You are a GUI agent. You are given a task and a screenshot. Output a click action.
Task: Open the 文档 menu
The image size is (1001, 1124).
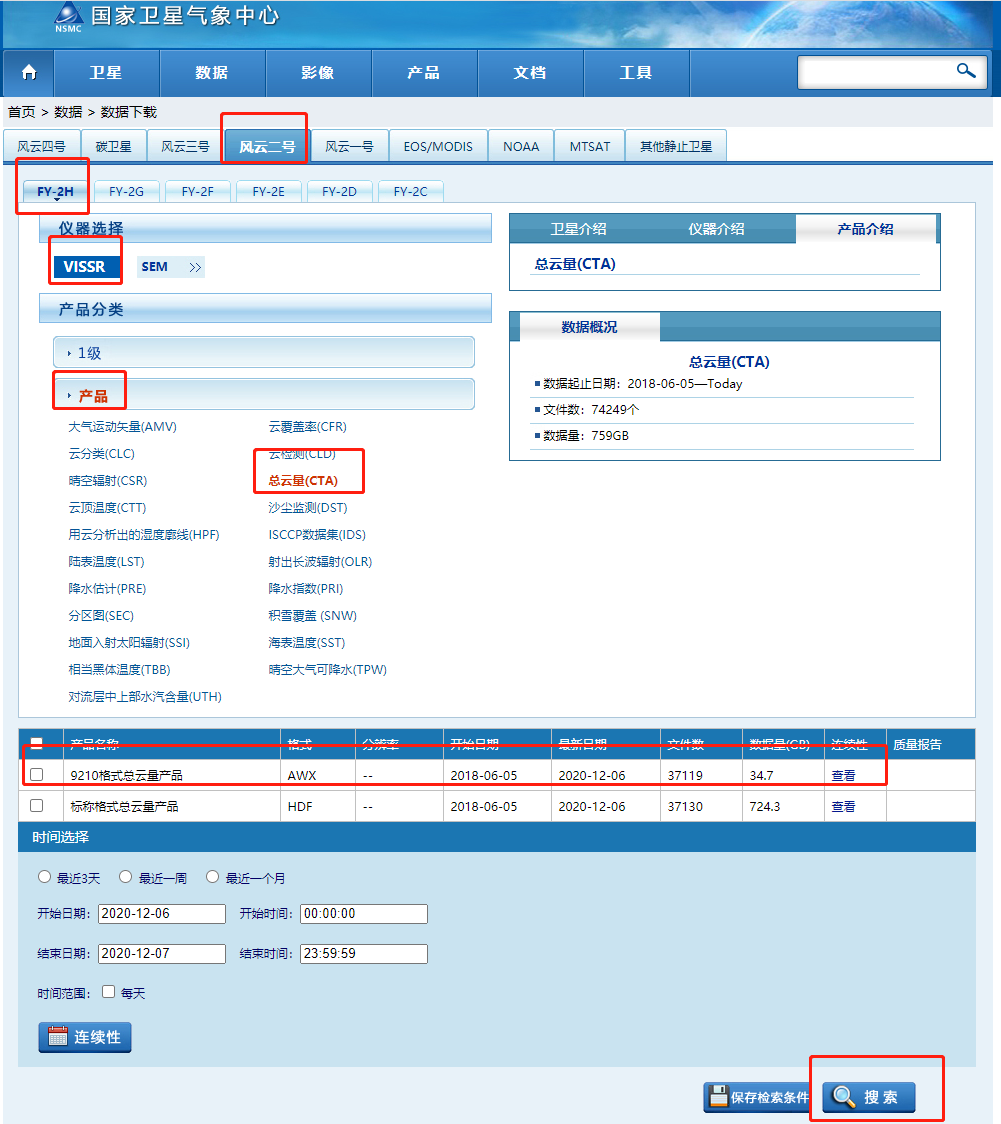coord(531,72)
